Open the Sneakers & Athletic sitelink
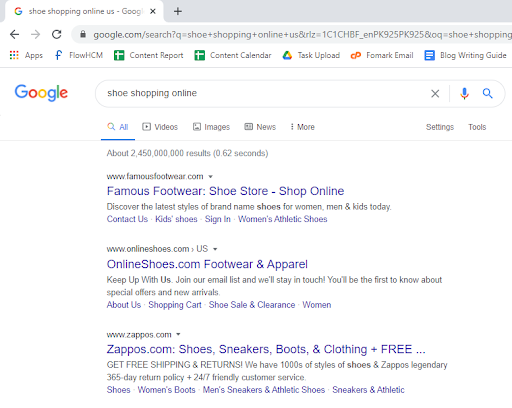The height and width of the screenshot is (408, 512). [x=368, y=390]
